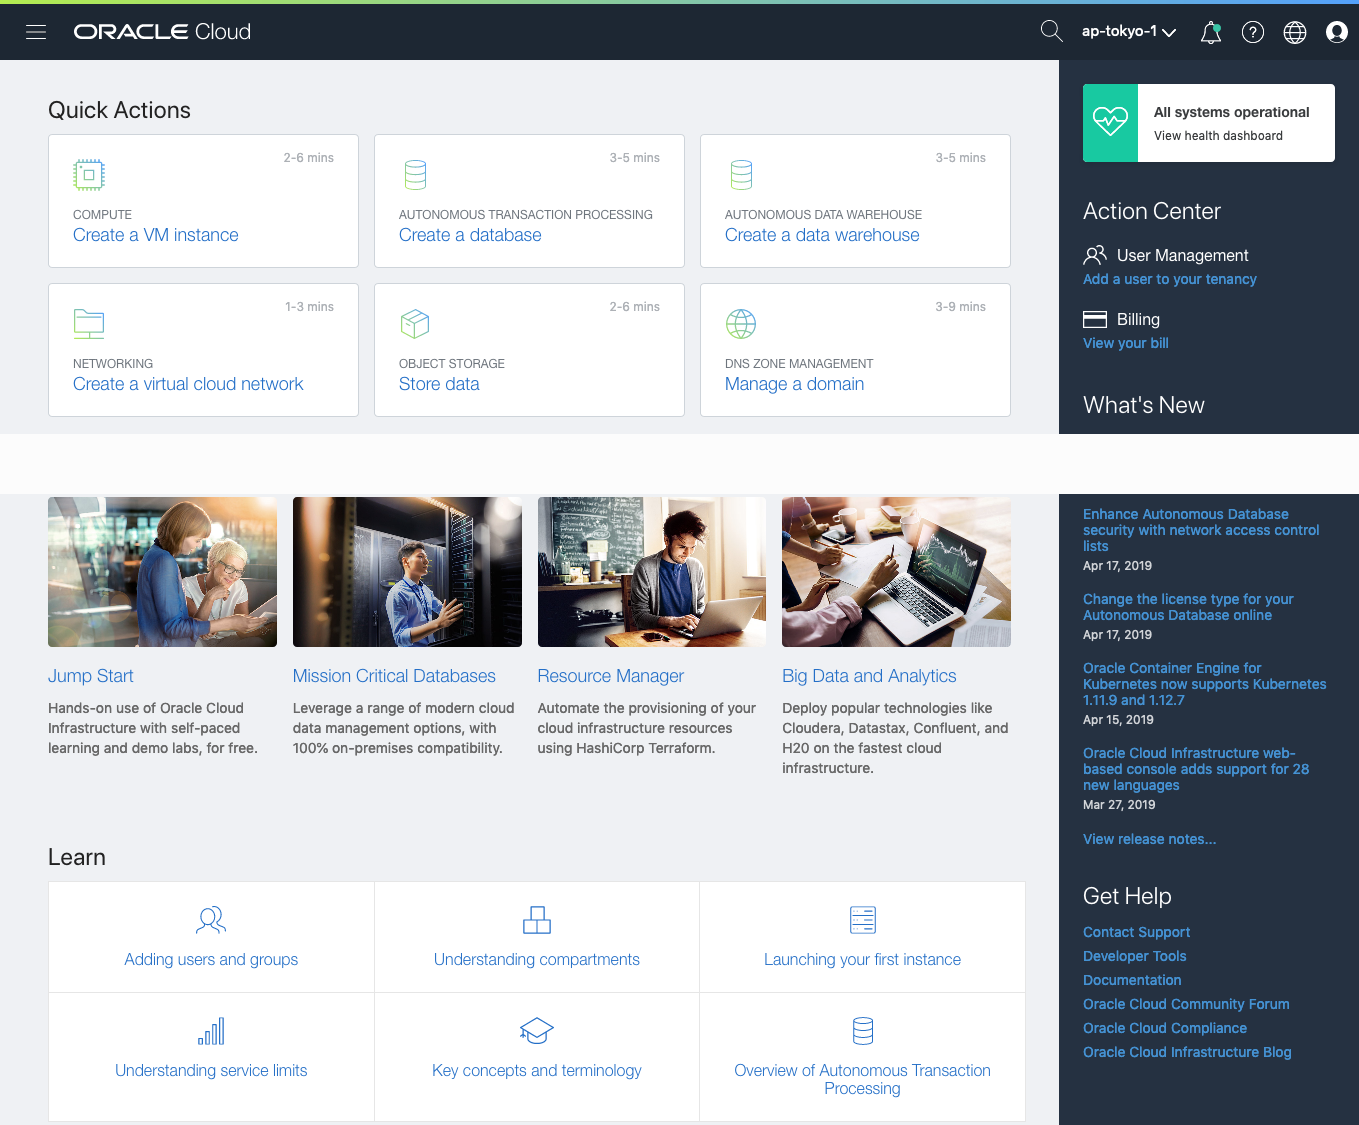The width and height of the screenshot is (1359, 1125).
Task: Open the notifications bell icon
Action: point(1211,32)
